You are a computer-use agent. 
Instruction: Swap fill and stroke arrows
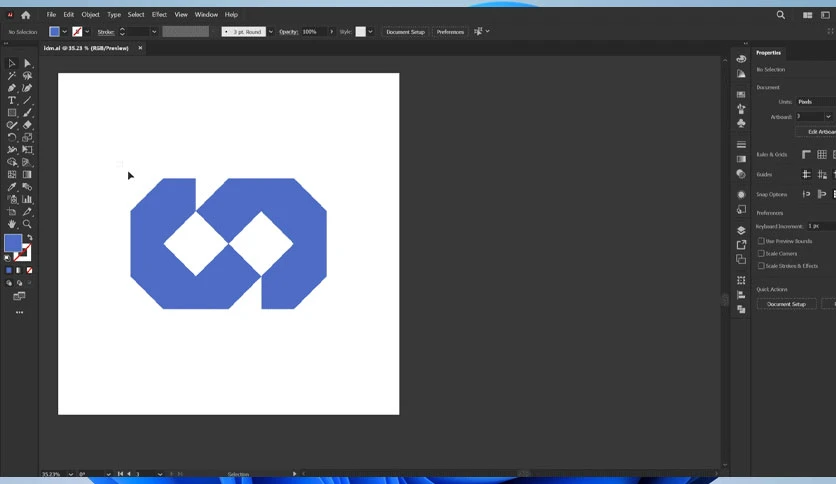coord(30,237)
